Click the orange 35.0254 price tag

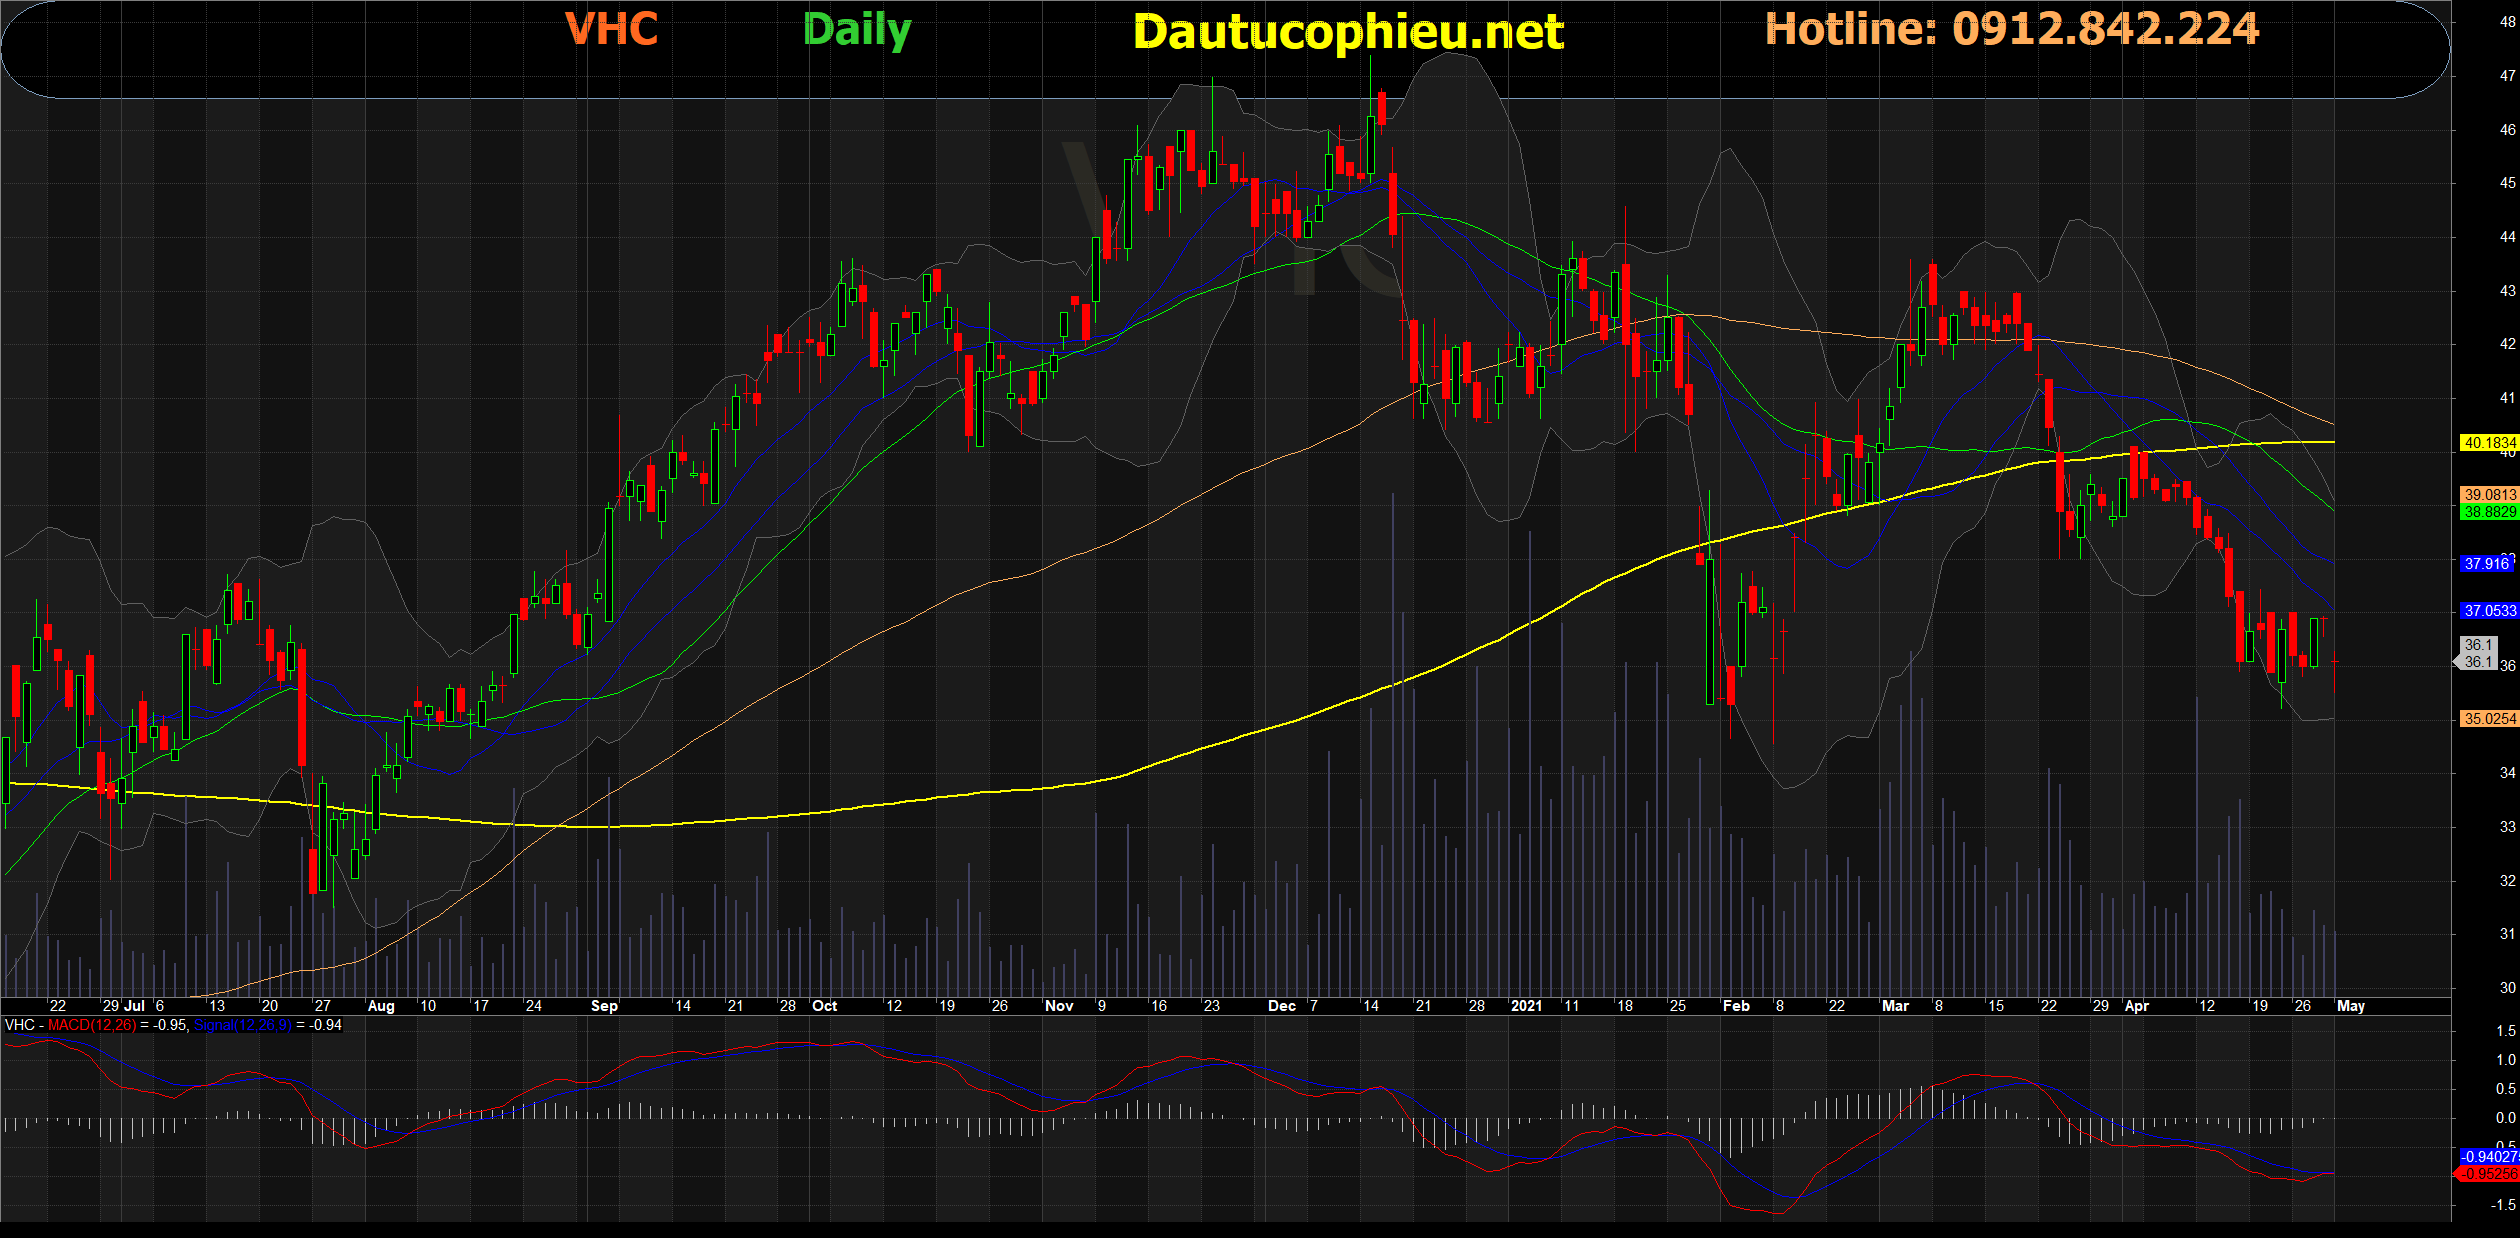(x=2488, y=718)
